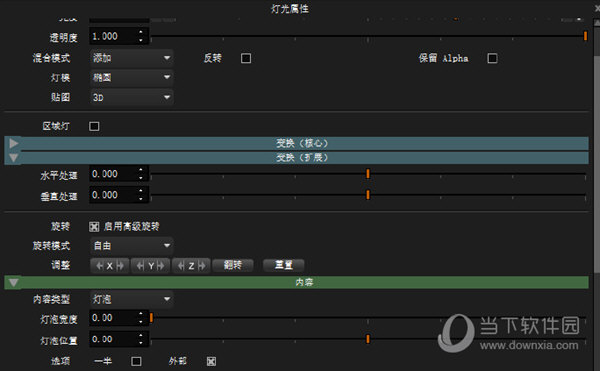Collapse the 内容 section triangle
Viewport: 600px width, 371px height.
tap(14, 283)
